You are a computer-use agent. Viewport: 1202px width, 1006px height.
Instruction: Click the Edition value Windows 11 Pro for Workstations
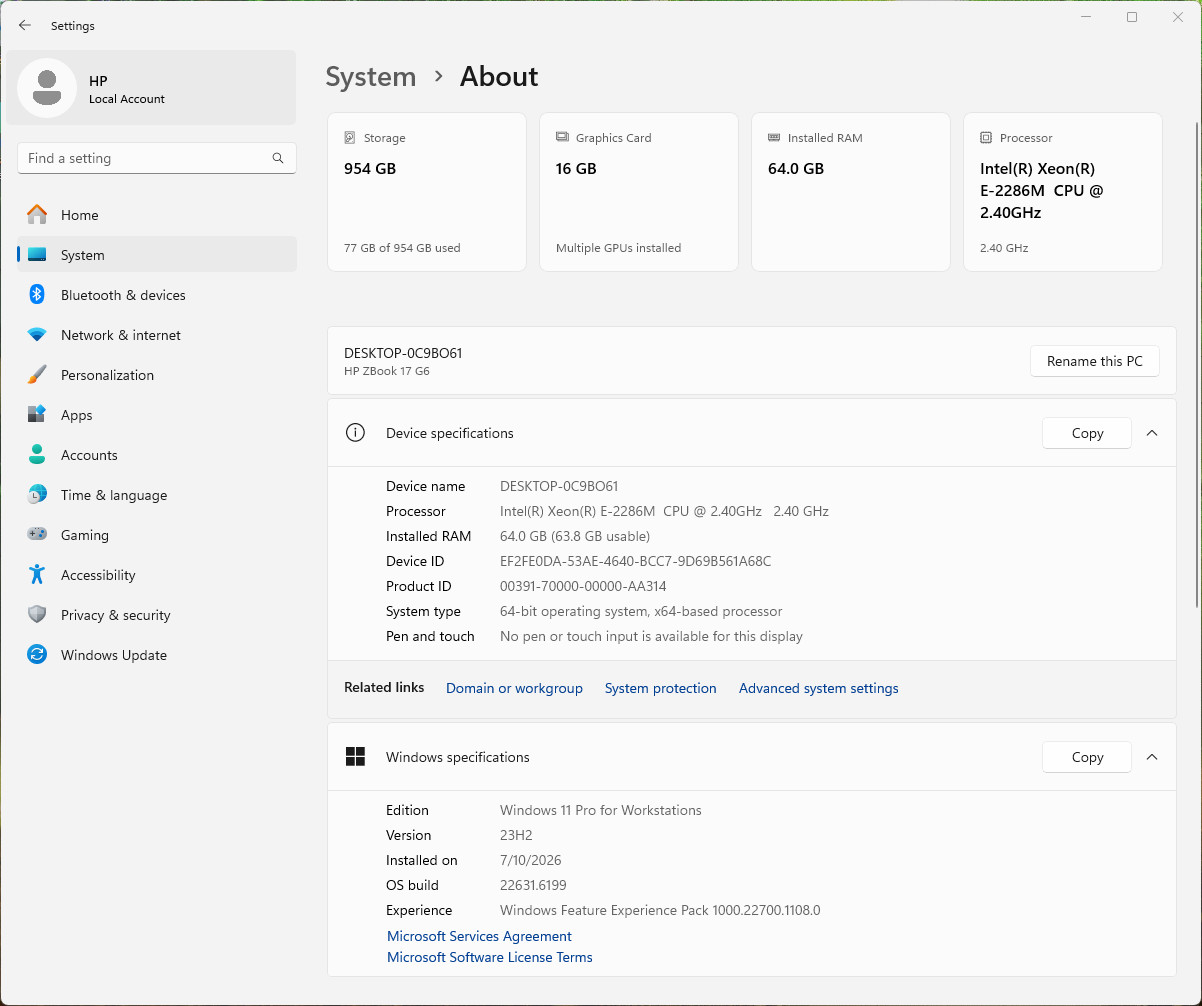[601, 810]
